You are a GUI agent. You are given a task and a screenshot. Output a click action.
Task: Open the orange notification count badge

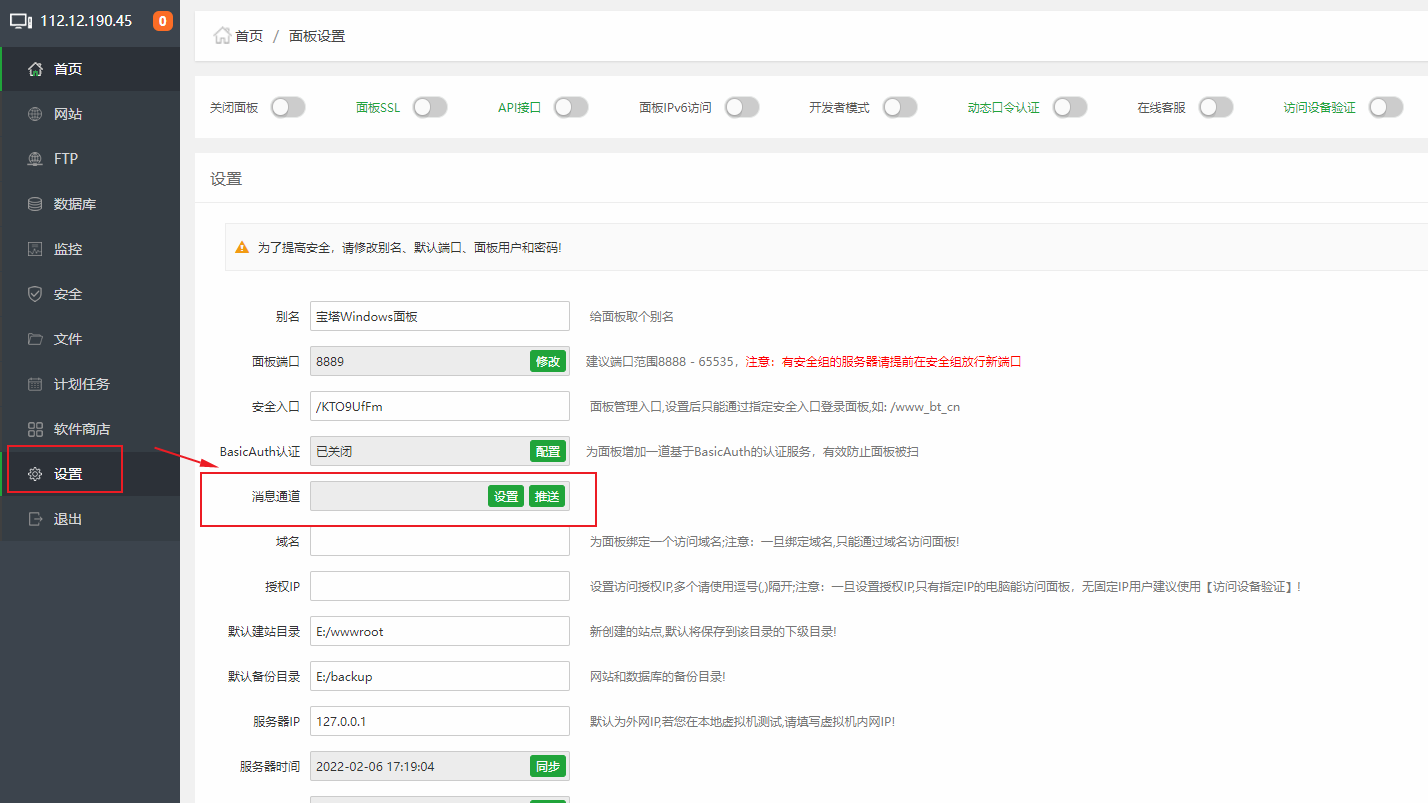click(162, 21)
